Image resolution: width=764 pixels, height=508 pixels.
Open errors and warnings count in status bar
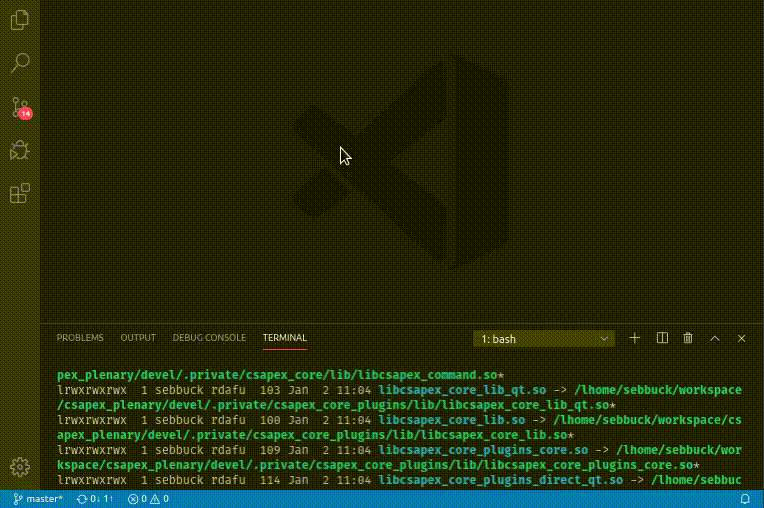point(148,499)
